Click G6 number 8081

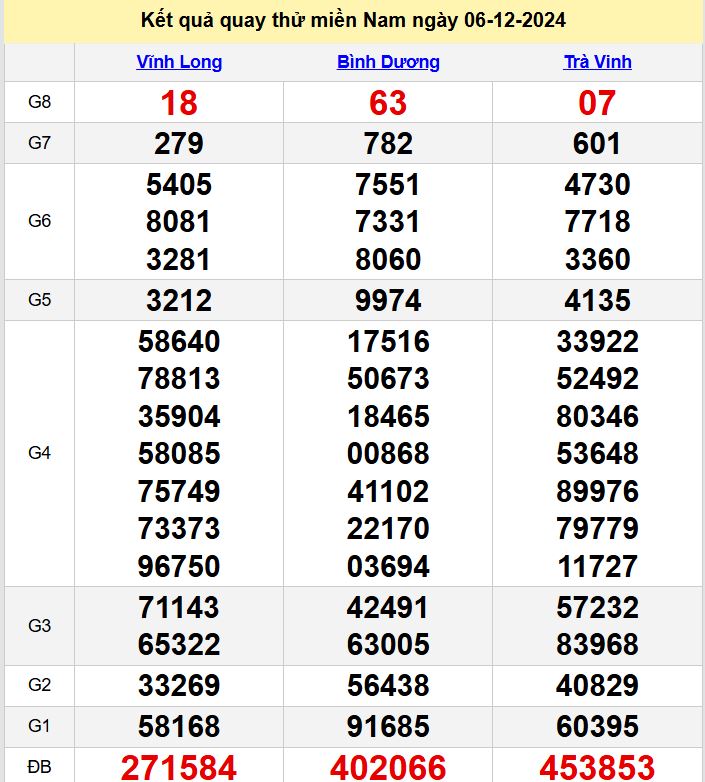[179, 221]
